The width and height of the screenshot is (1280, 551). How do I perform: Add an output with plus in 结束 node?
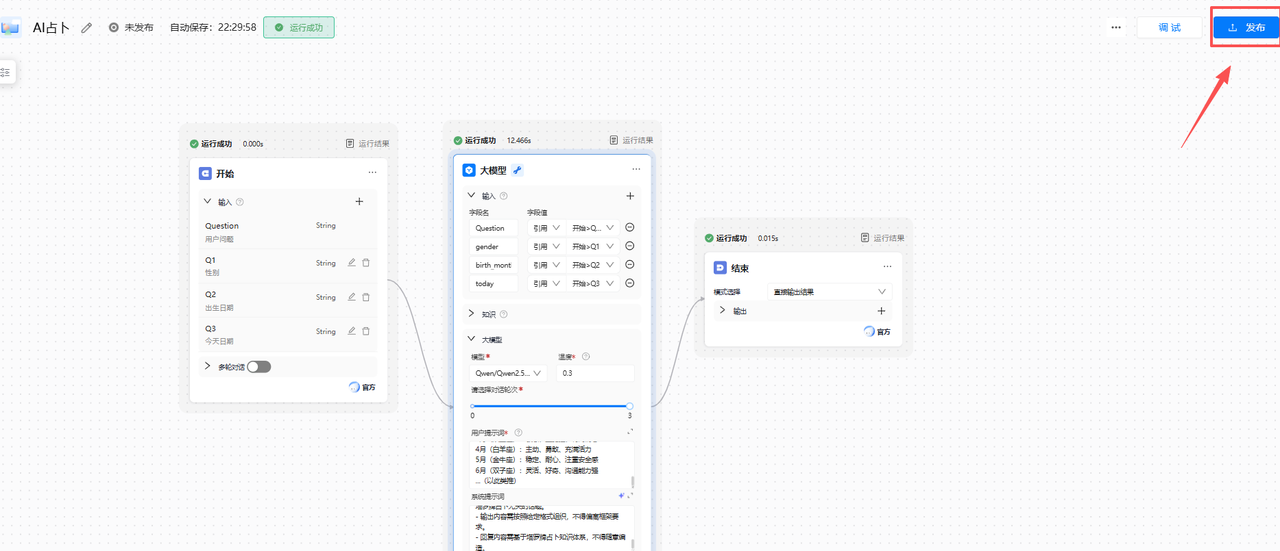[x=881, y=311]
